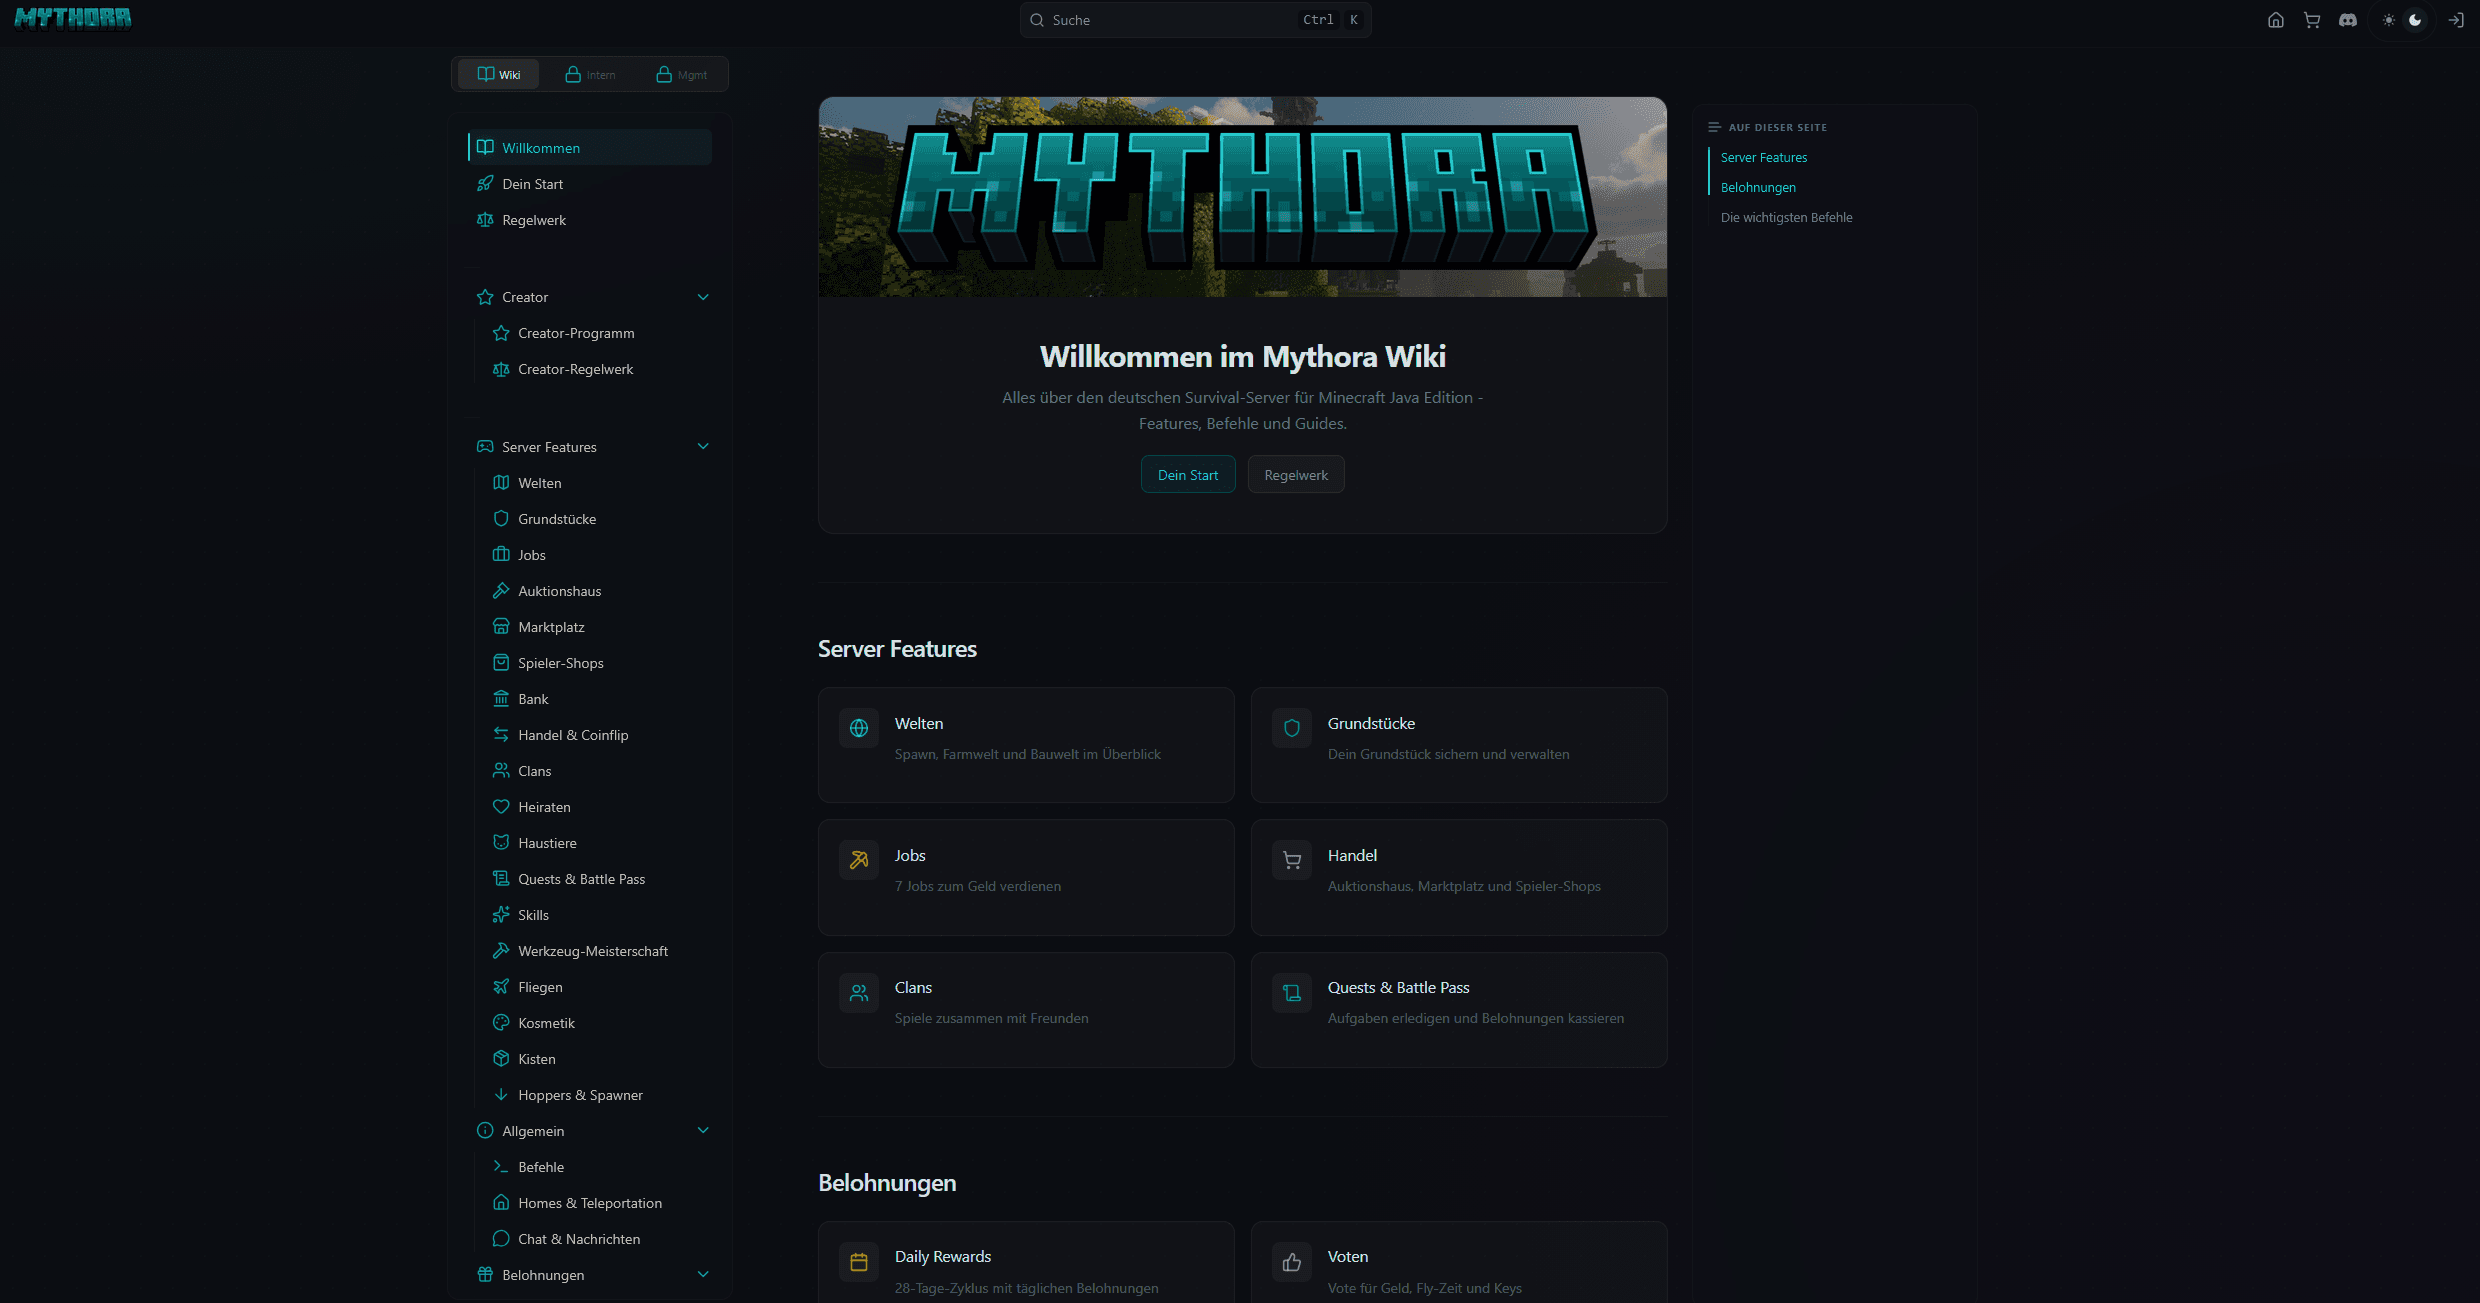Collapse the Creator section chevron
The image size is (2480, 1303).
703,297
